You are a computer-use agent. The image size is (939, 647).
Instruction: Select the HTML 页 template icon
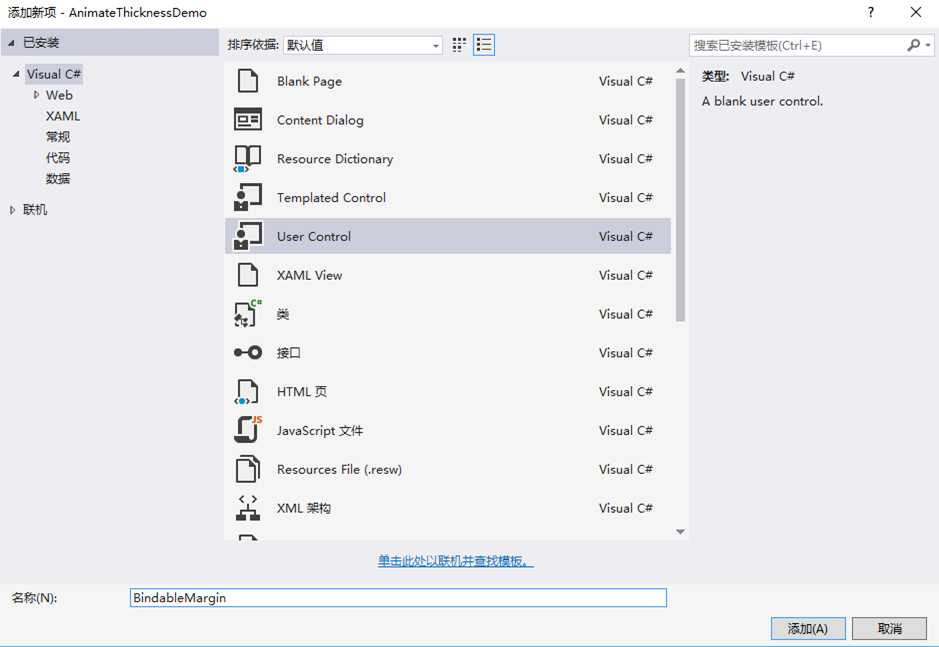(247, 392)
